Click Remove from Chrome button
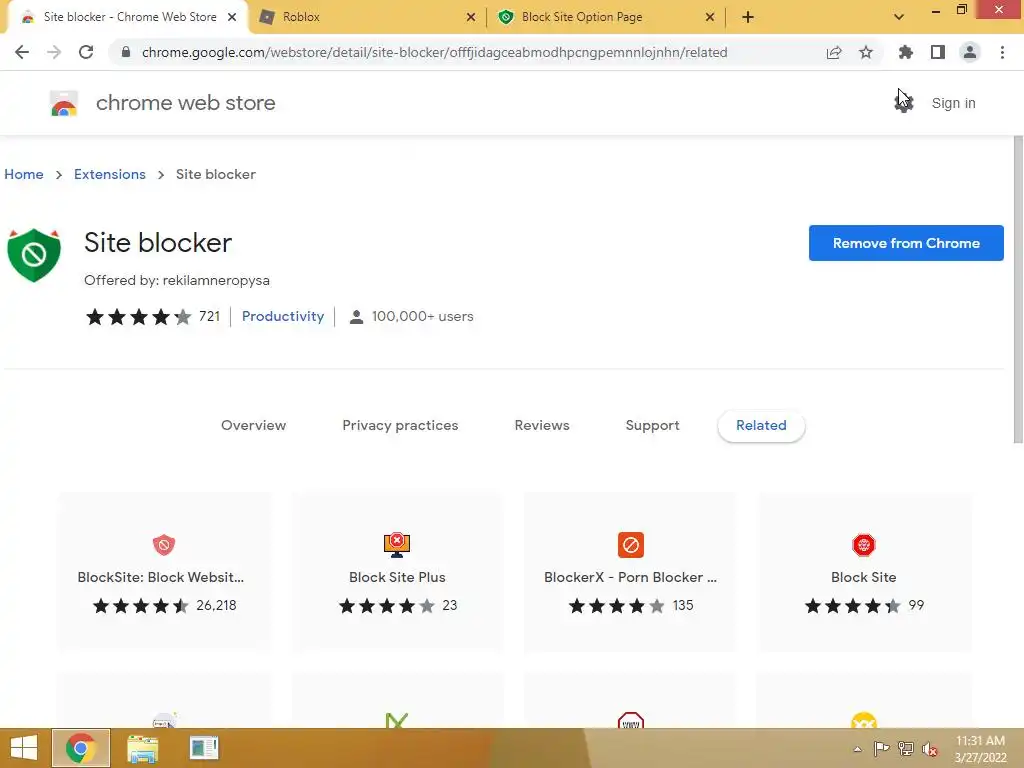 (906, 243)
